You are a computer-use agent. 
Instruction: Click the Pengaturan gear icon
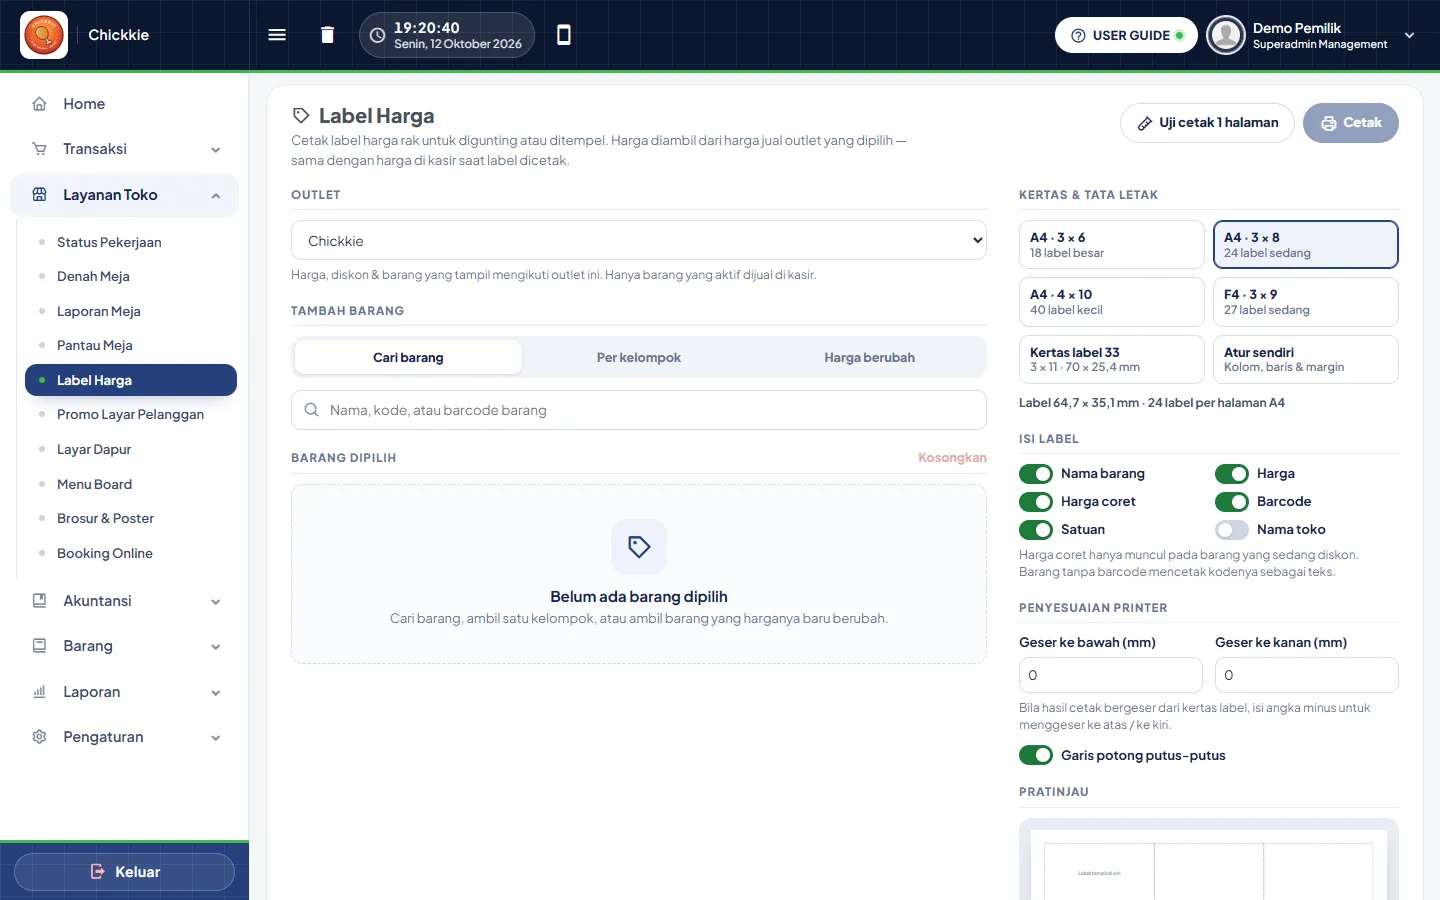pos(40,737)
